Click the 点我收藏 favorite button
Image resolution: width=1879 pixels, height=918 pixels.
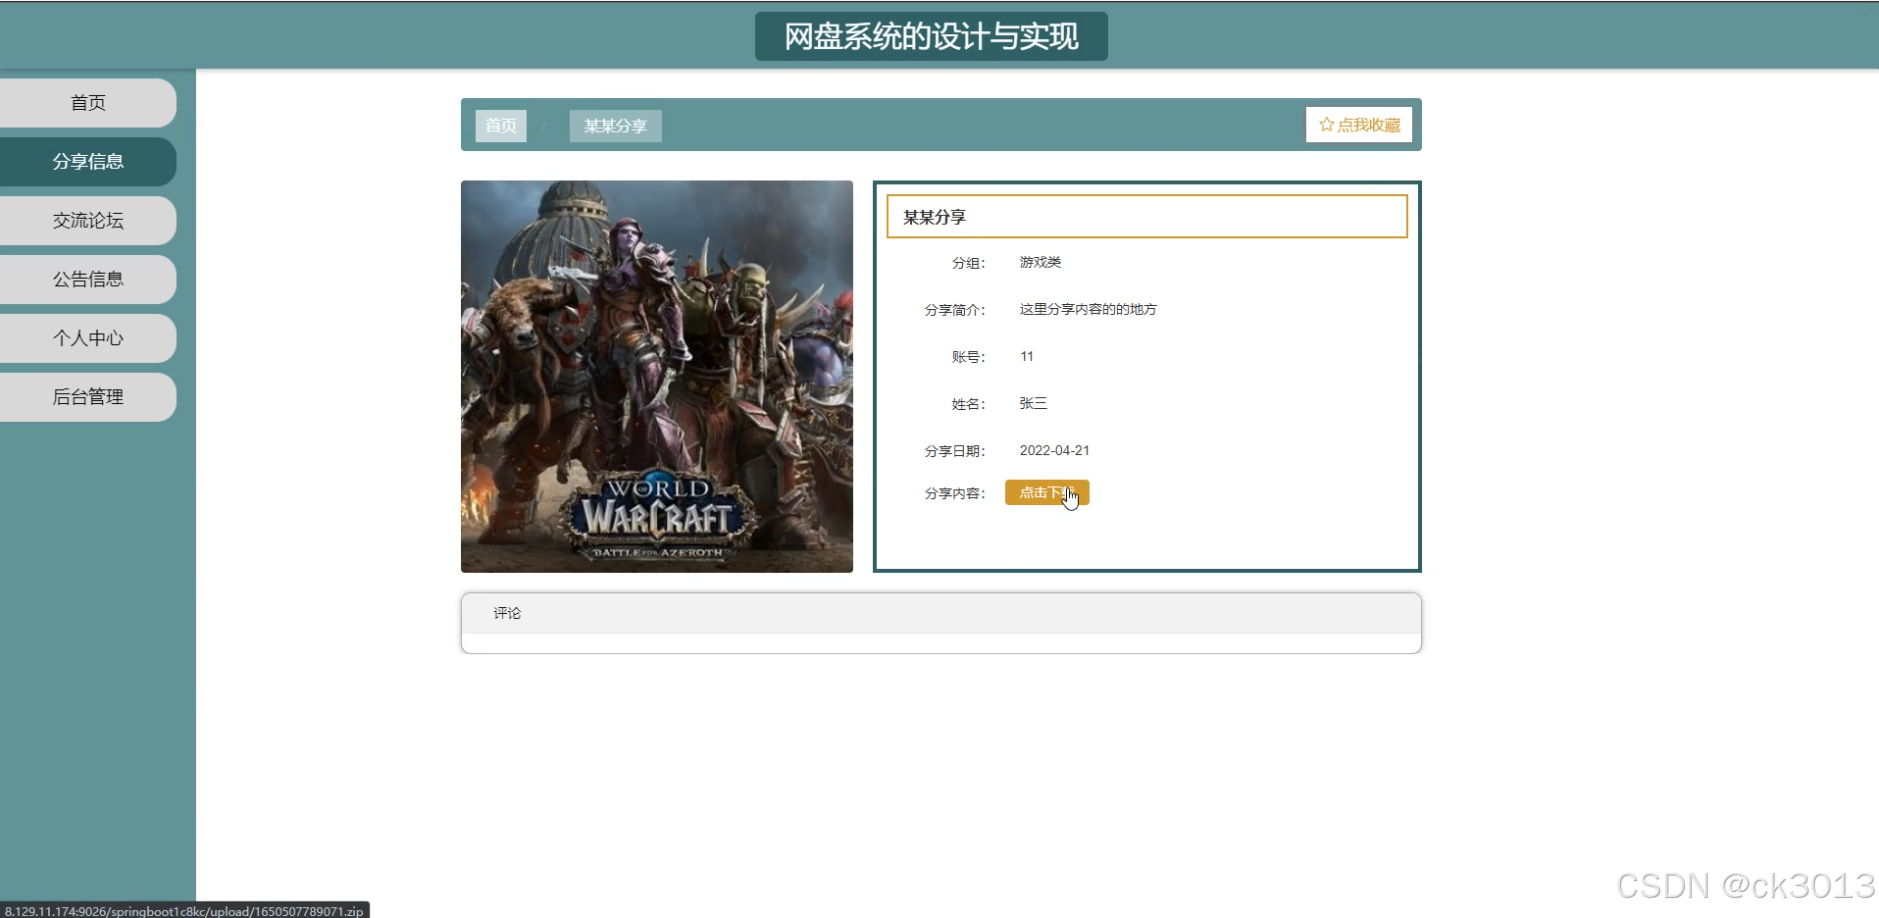(1359, 125)
